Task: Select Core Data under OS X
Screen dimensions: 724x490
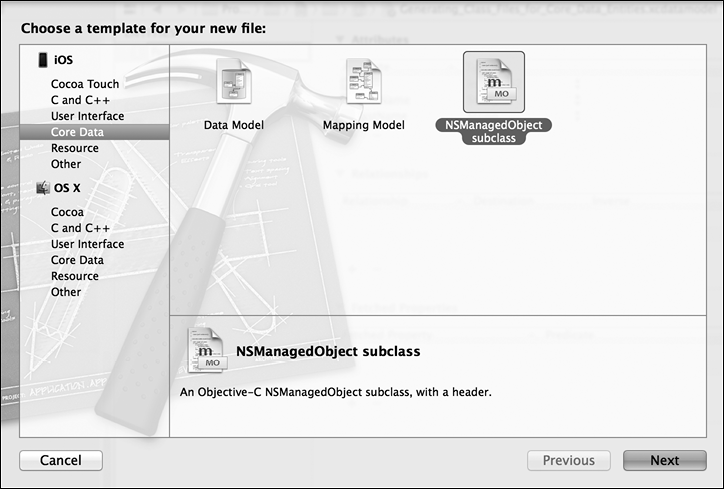Action: point(79,260)
